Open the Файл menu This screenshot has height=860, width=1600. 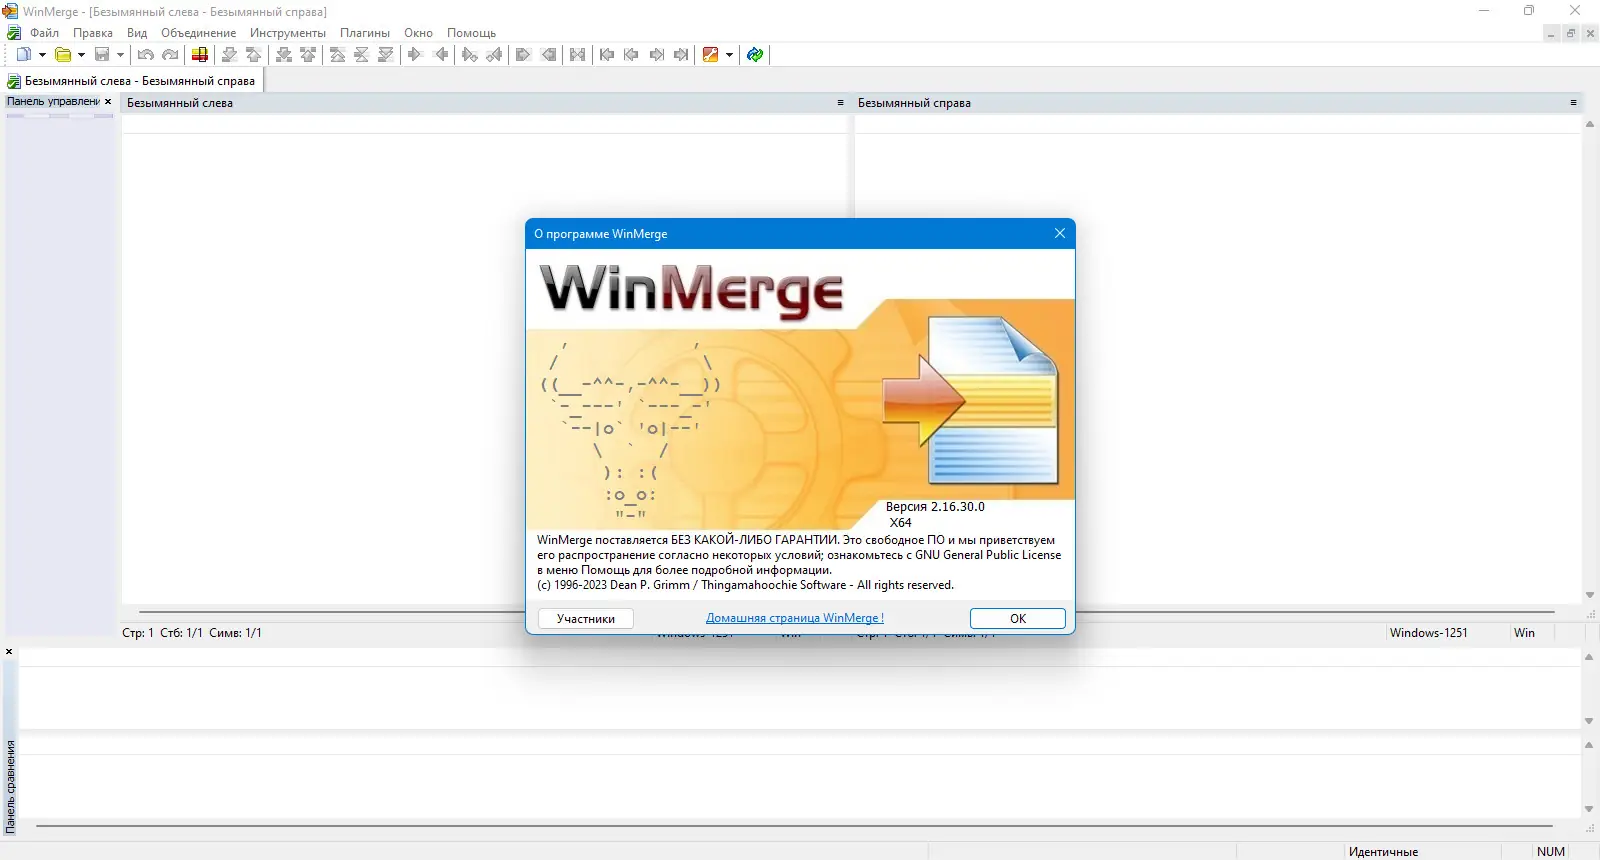click(x=44, y=33)
